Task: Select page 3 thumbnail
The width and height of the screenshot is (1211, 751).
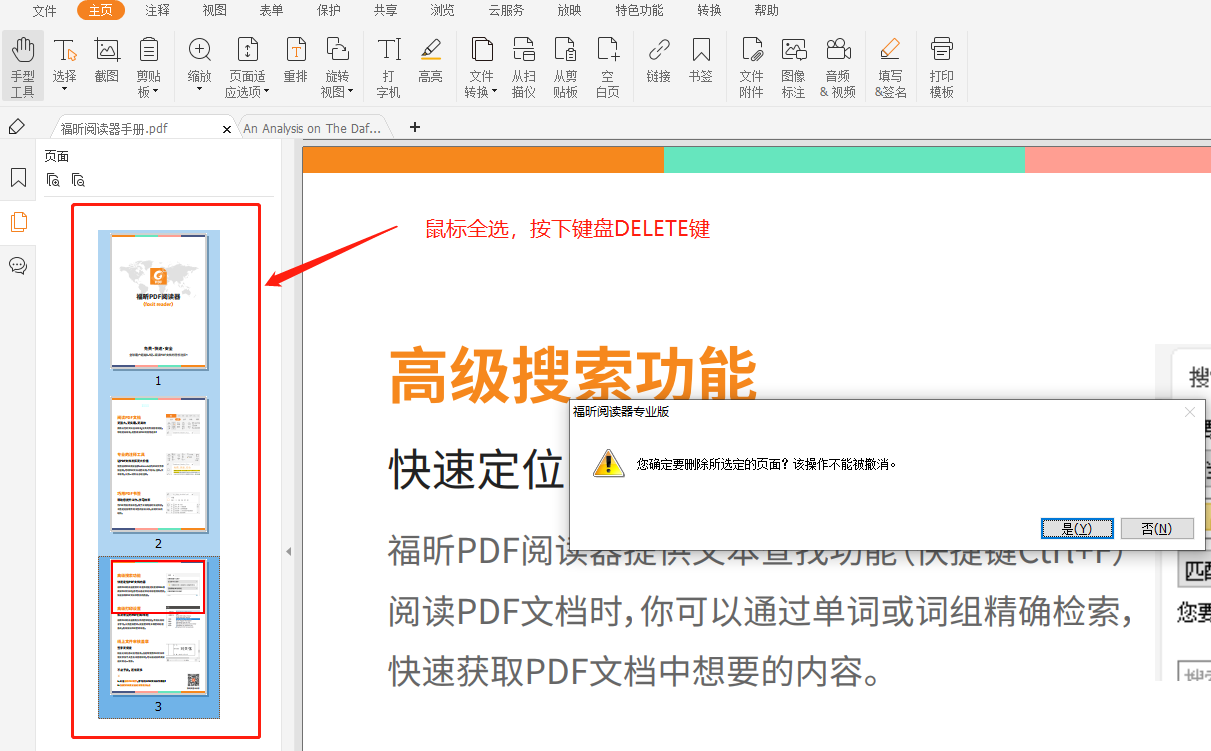Action: coord(159,627)
